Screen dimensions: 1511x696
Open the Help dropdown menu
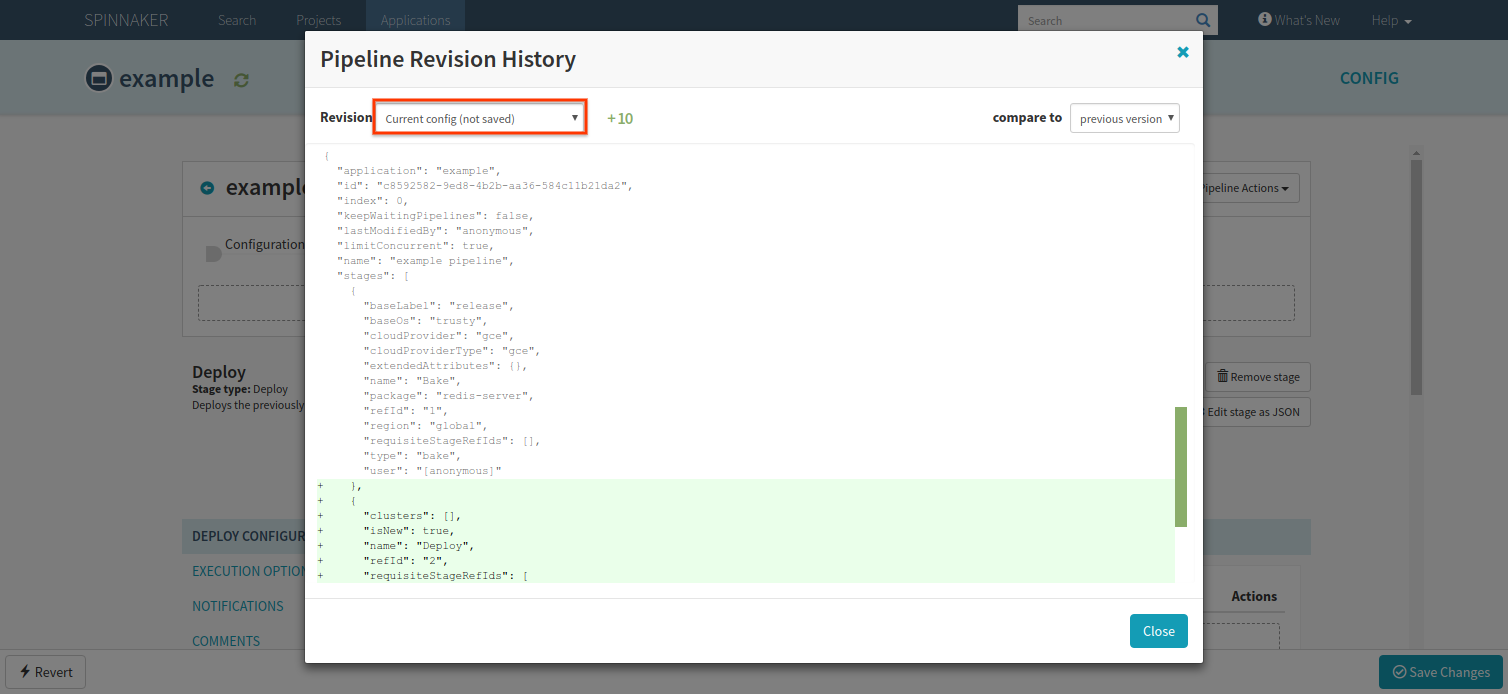point(1391,19)
